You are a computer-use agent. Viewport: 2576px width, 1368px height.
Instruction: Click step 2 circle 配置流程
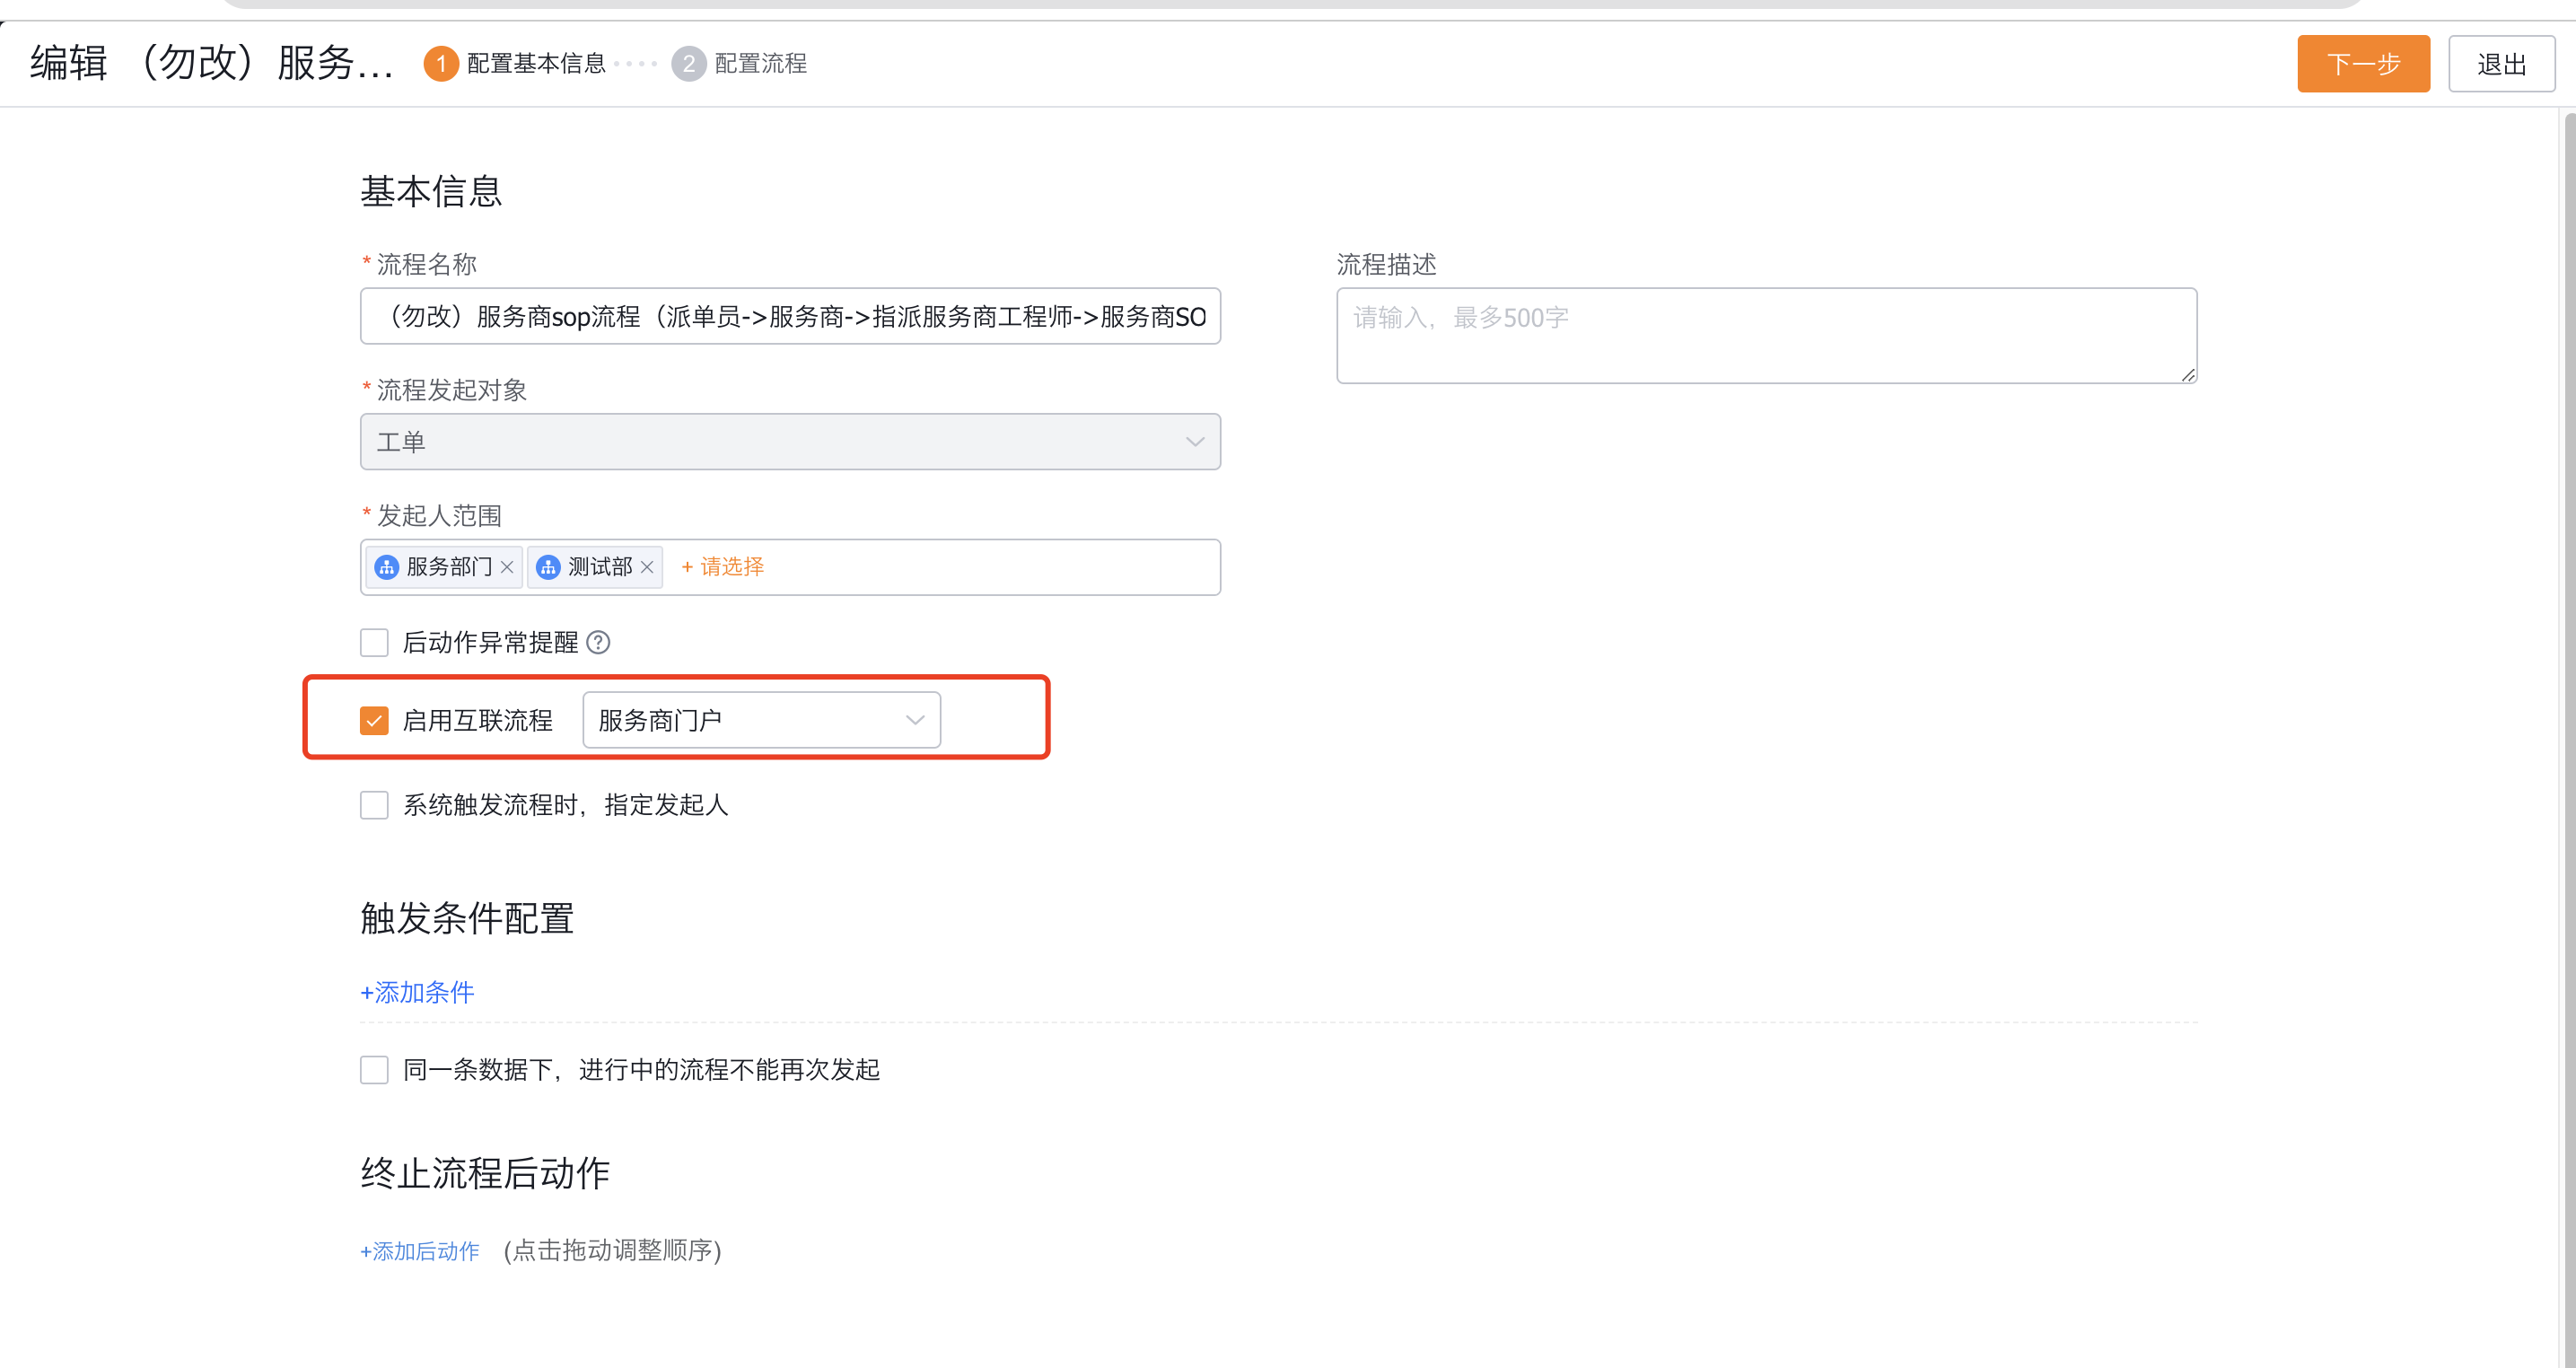coord(688,64)
